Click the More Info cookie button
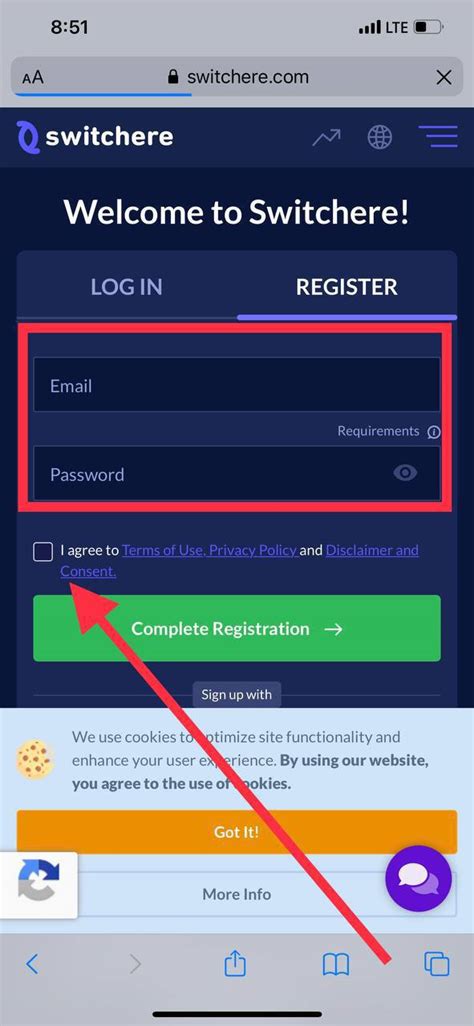This screenshot has width=474, height=1026. 237,894
